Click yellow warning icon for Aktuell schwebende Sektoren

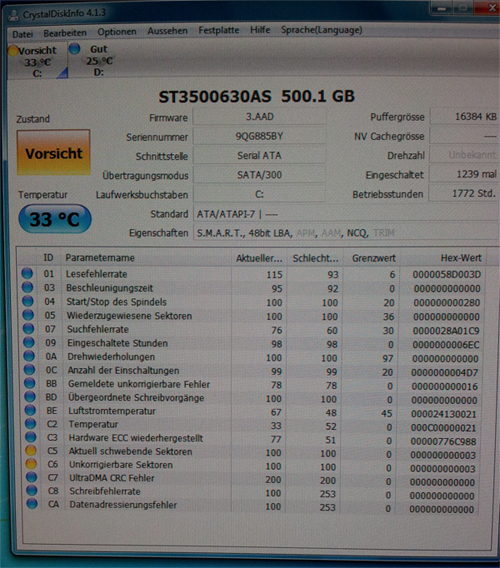pyautogui.click(x=31, y=450)
